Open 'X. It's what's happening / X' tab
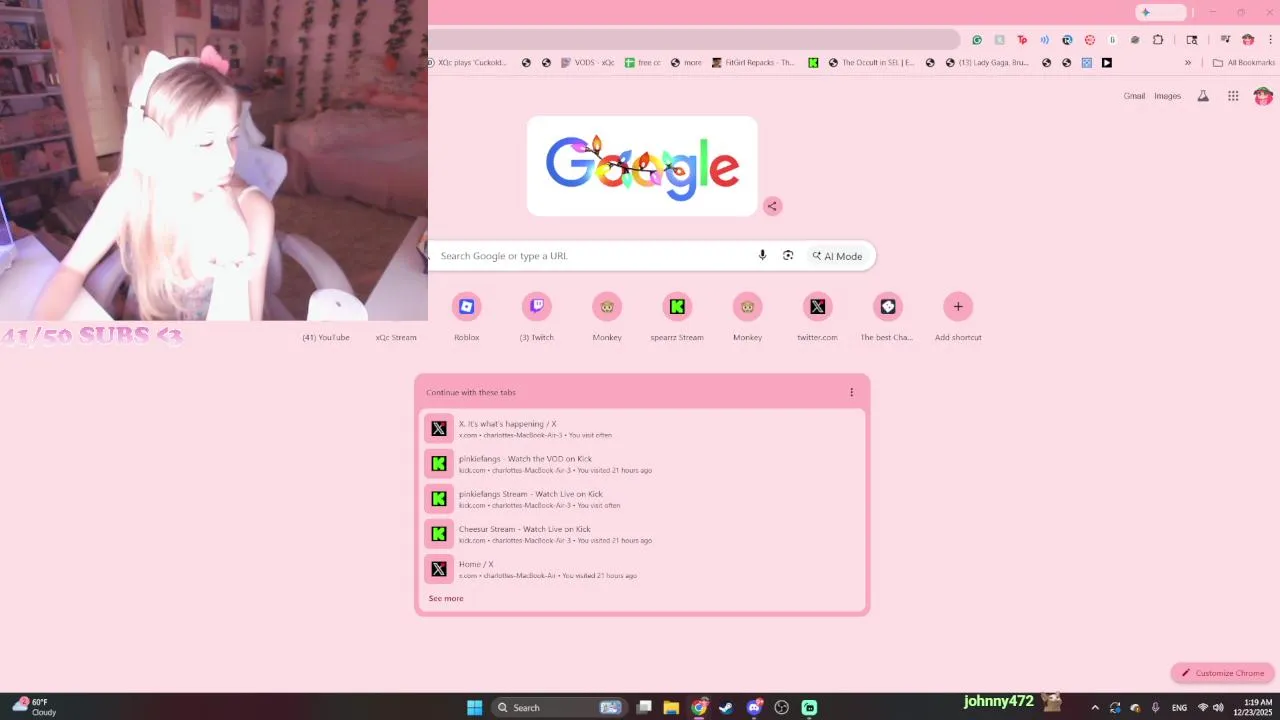 (641, 428)
